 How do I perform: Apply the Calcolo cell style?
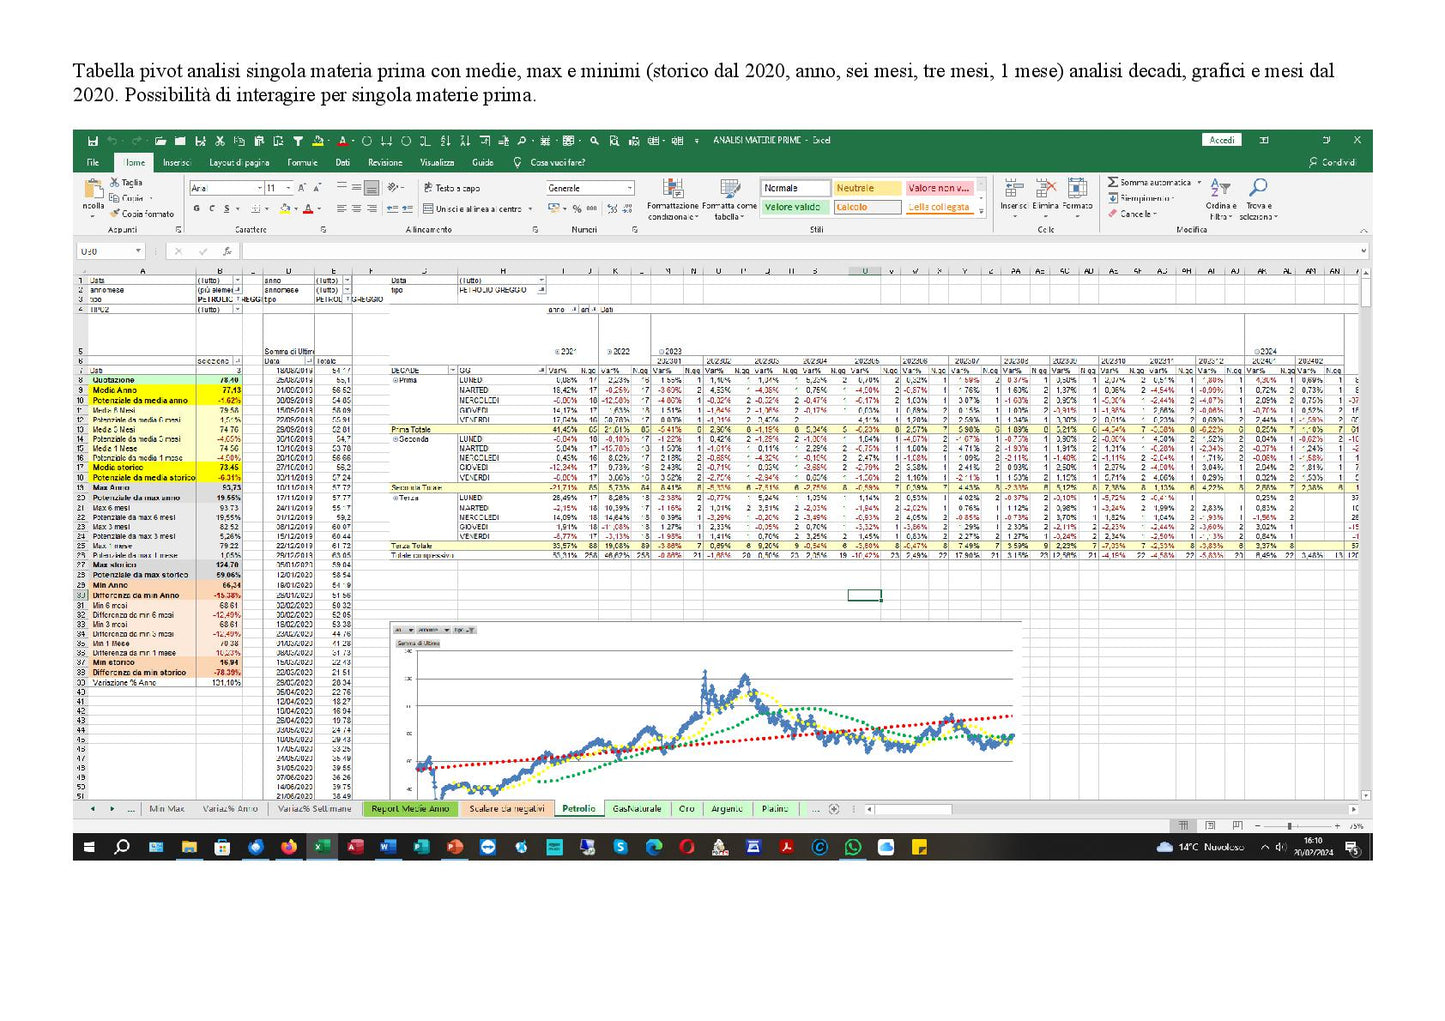click(x=866, y=207)
